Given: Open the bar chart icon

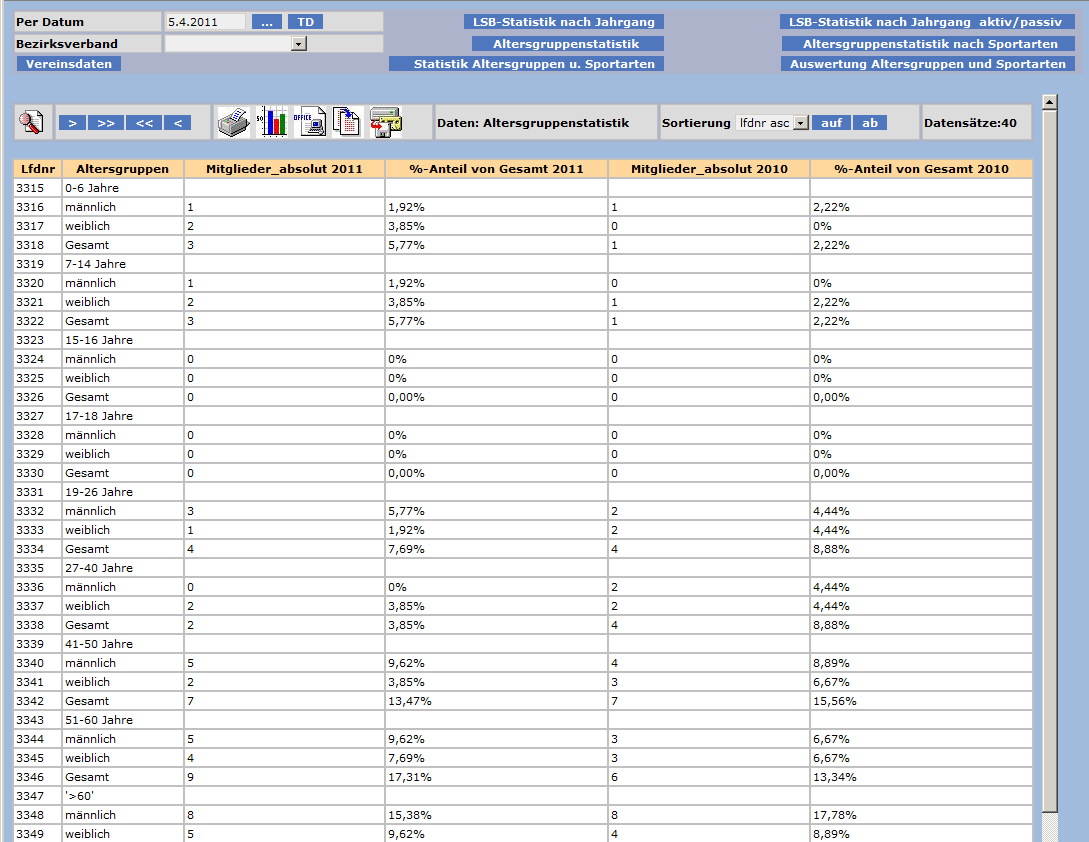Looking at the screenshot, I should (272, 122).
